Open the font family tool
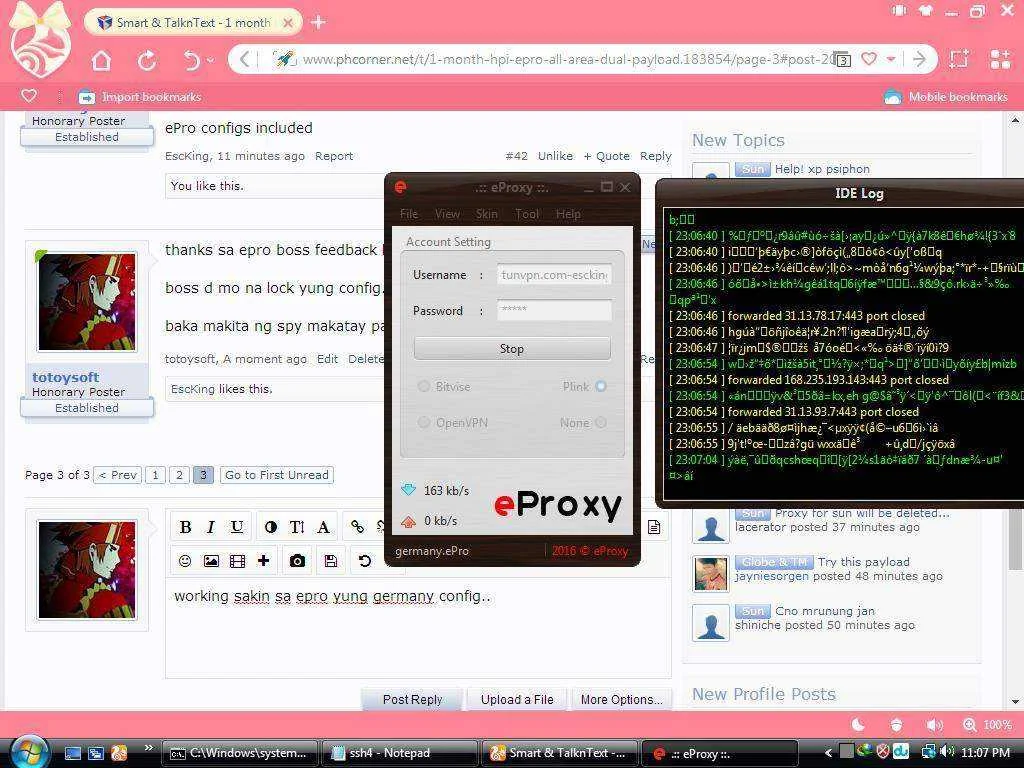 coord(323,527)
